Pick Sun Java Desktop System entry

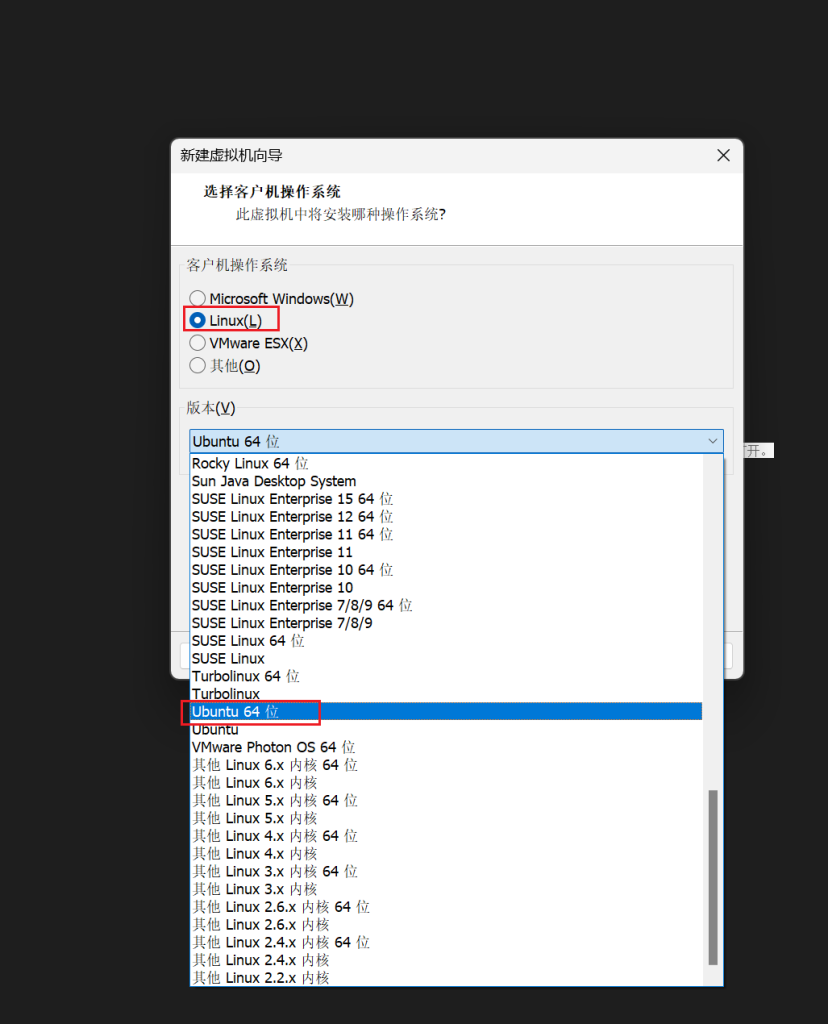(273, 481)
